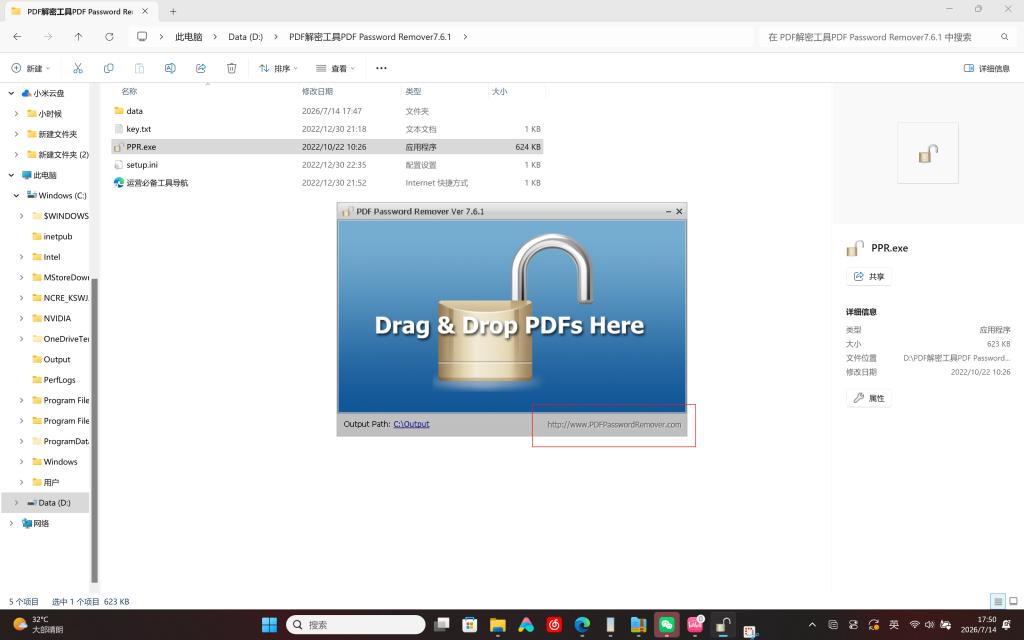Open the www.PDFPasswordRemover.com link

pyautogui.click(x=614, y=424)
